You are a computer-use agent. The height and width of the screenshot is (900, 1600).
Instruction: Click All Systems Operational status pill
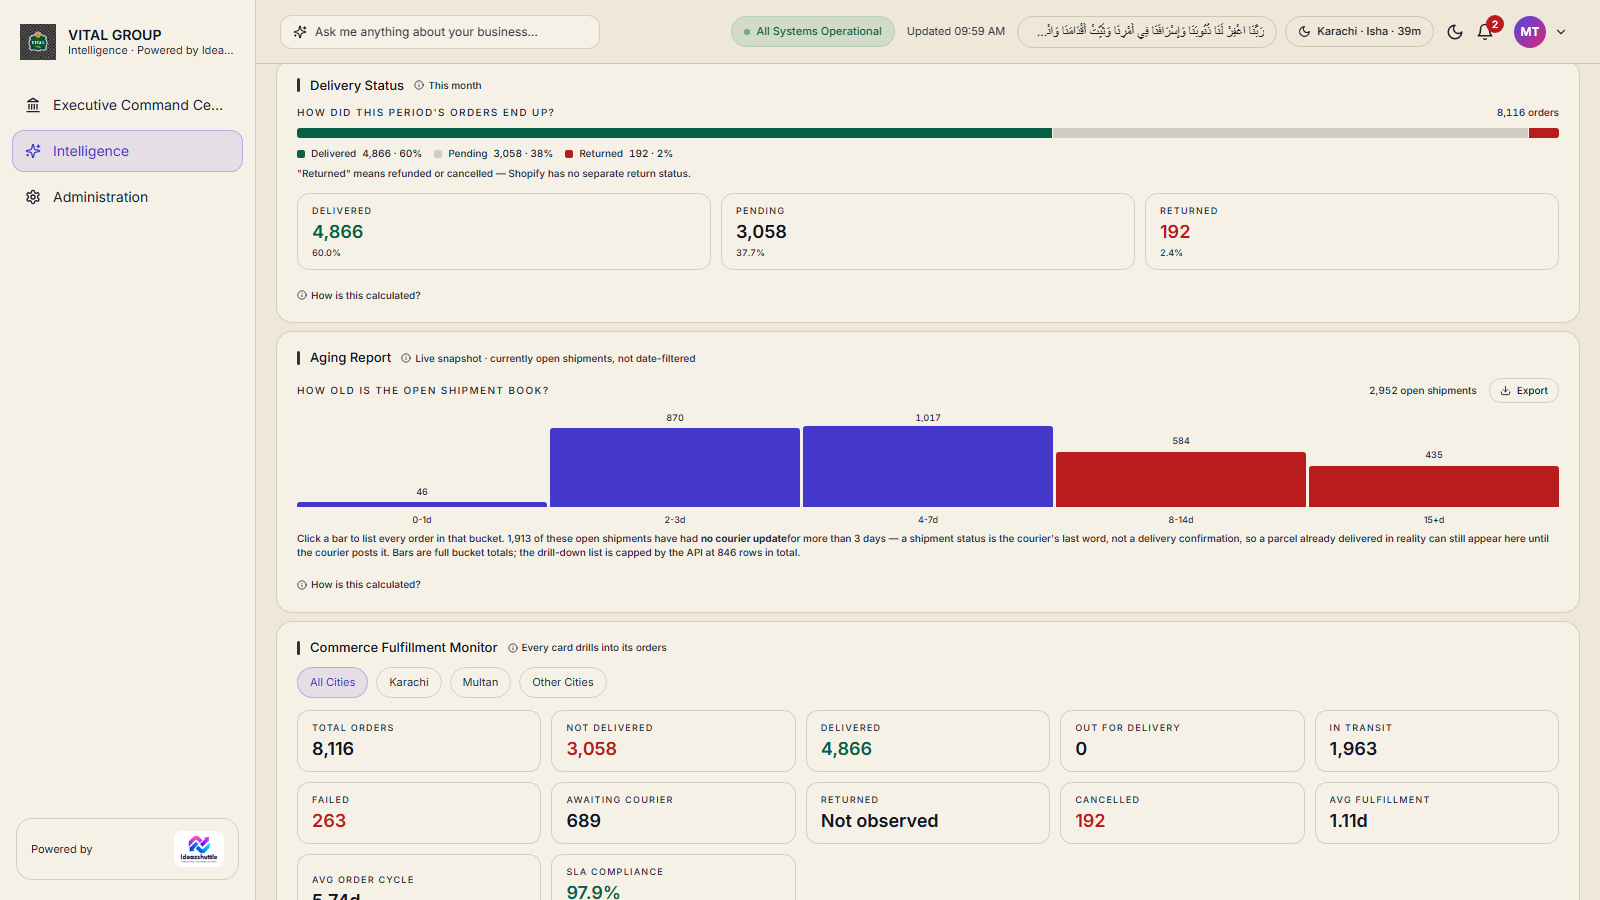click(x=812, y=31)
